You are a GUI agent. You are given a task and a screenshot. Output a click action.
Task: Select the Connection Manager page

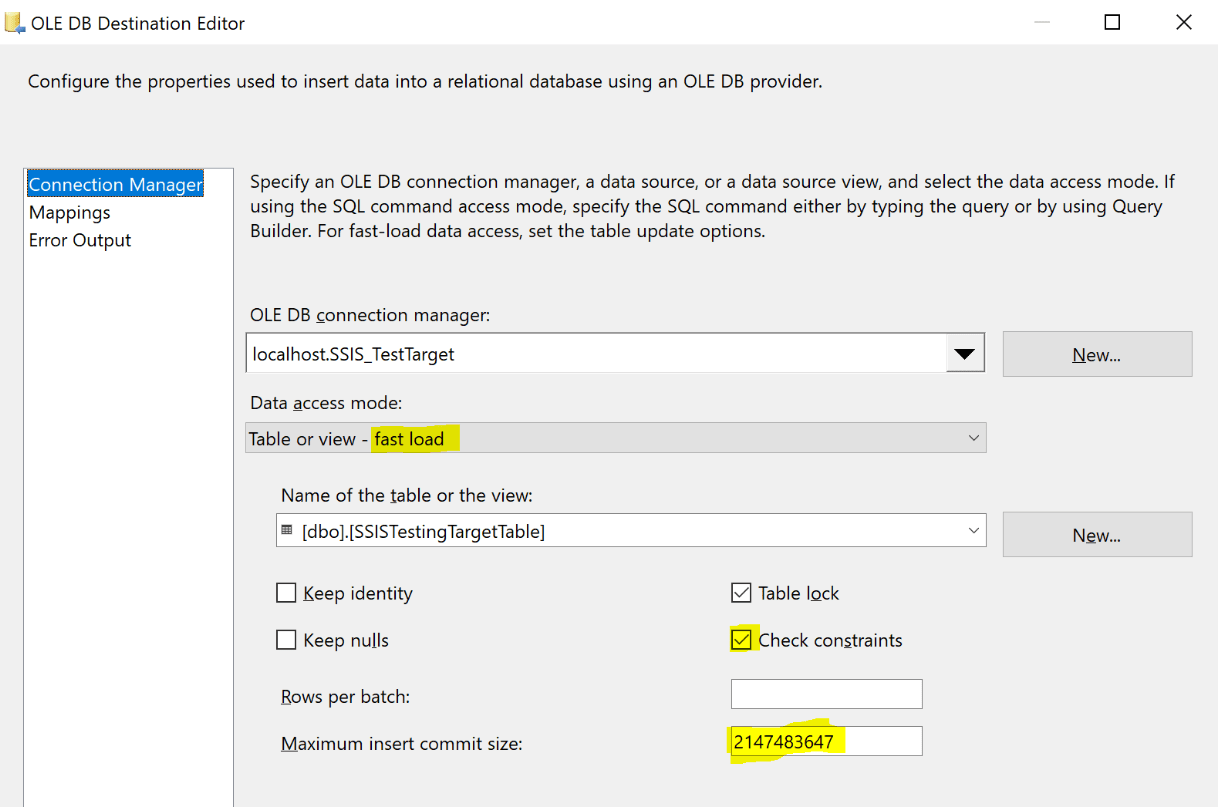tap(116, 184)
